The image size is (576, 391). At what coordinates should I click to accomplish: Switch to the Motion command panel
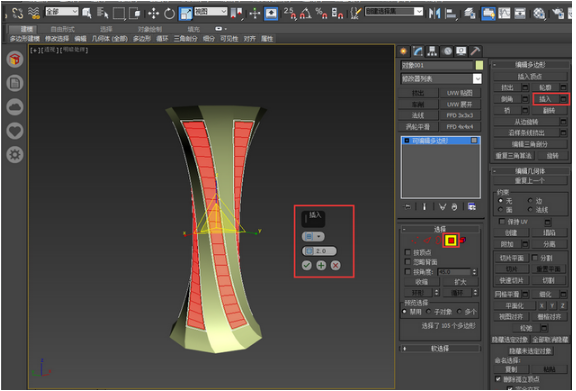[x=447, y=51]
